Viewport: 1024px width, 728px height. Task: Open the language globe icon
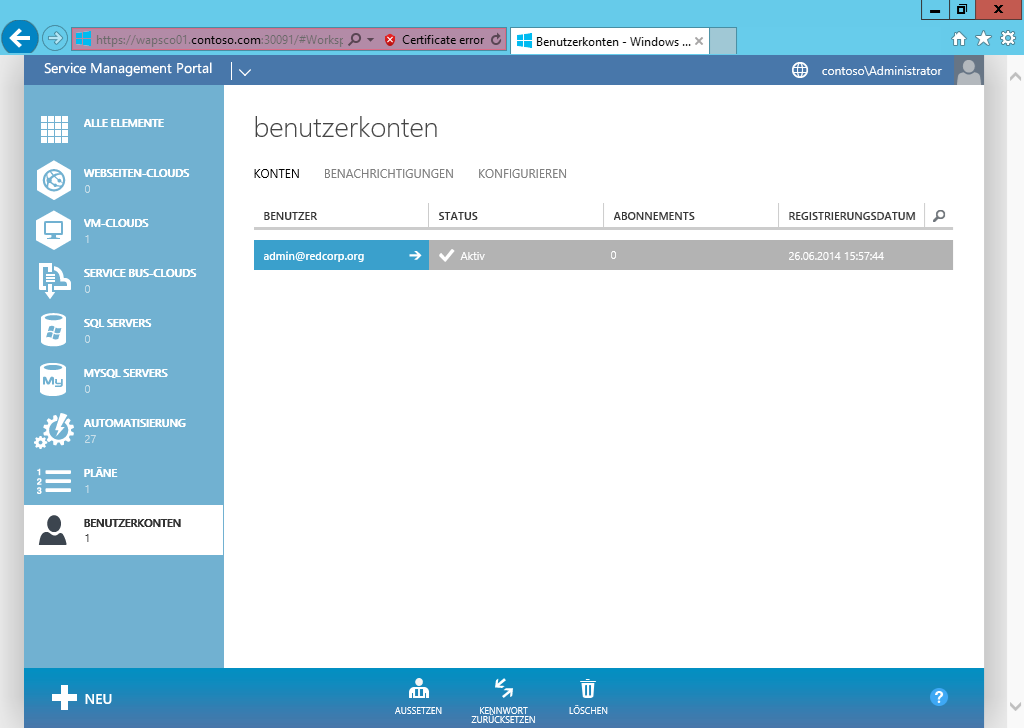(800, 70)
